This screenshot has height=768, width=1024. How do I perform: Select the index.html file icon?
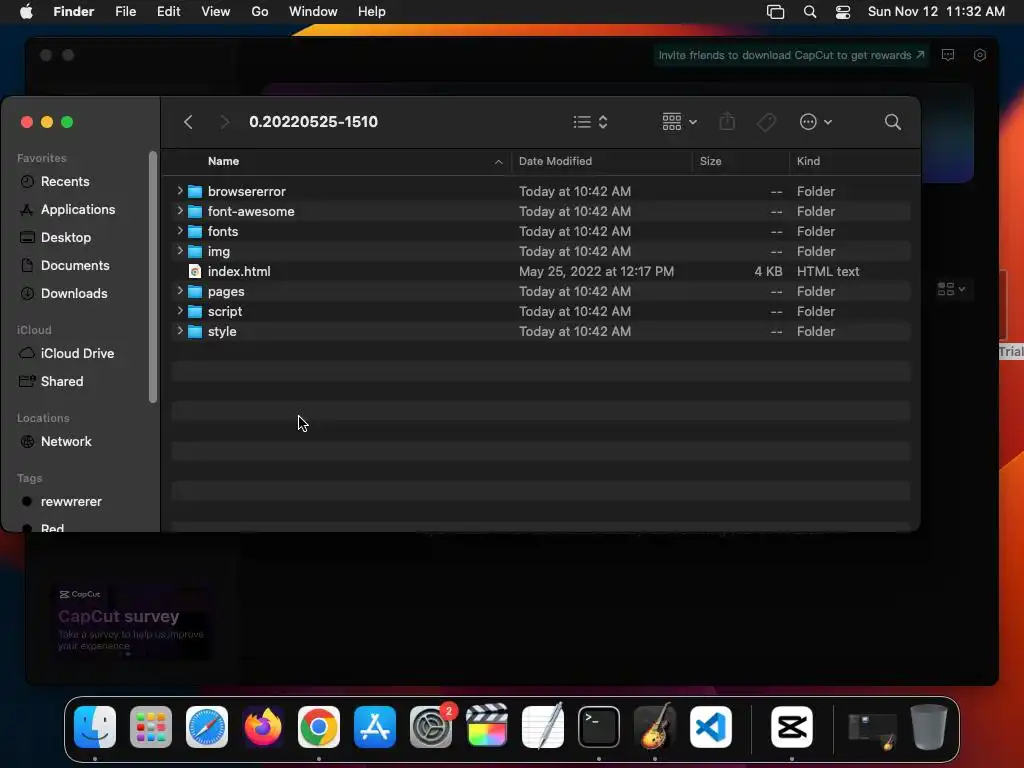pyautogui.click(x=195, y=271)
